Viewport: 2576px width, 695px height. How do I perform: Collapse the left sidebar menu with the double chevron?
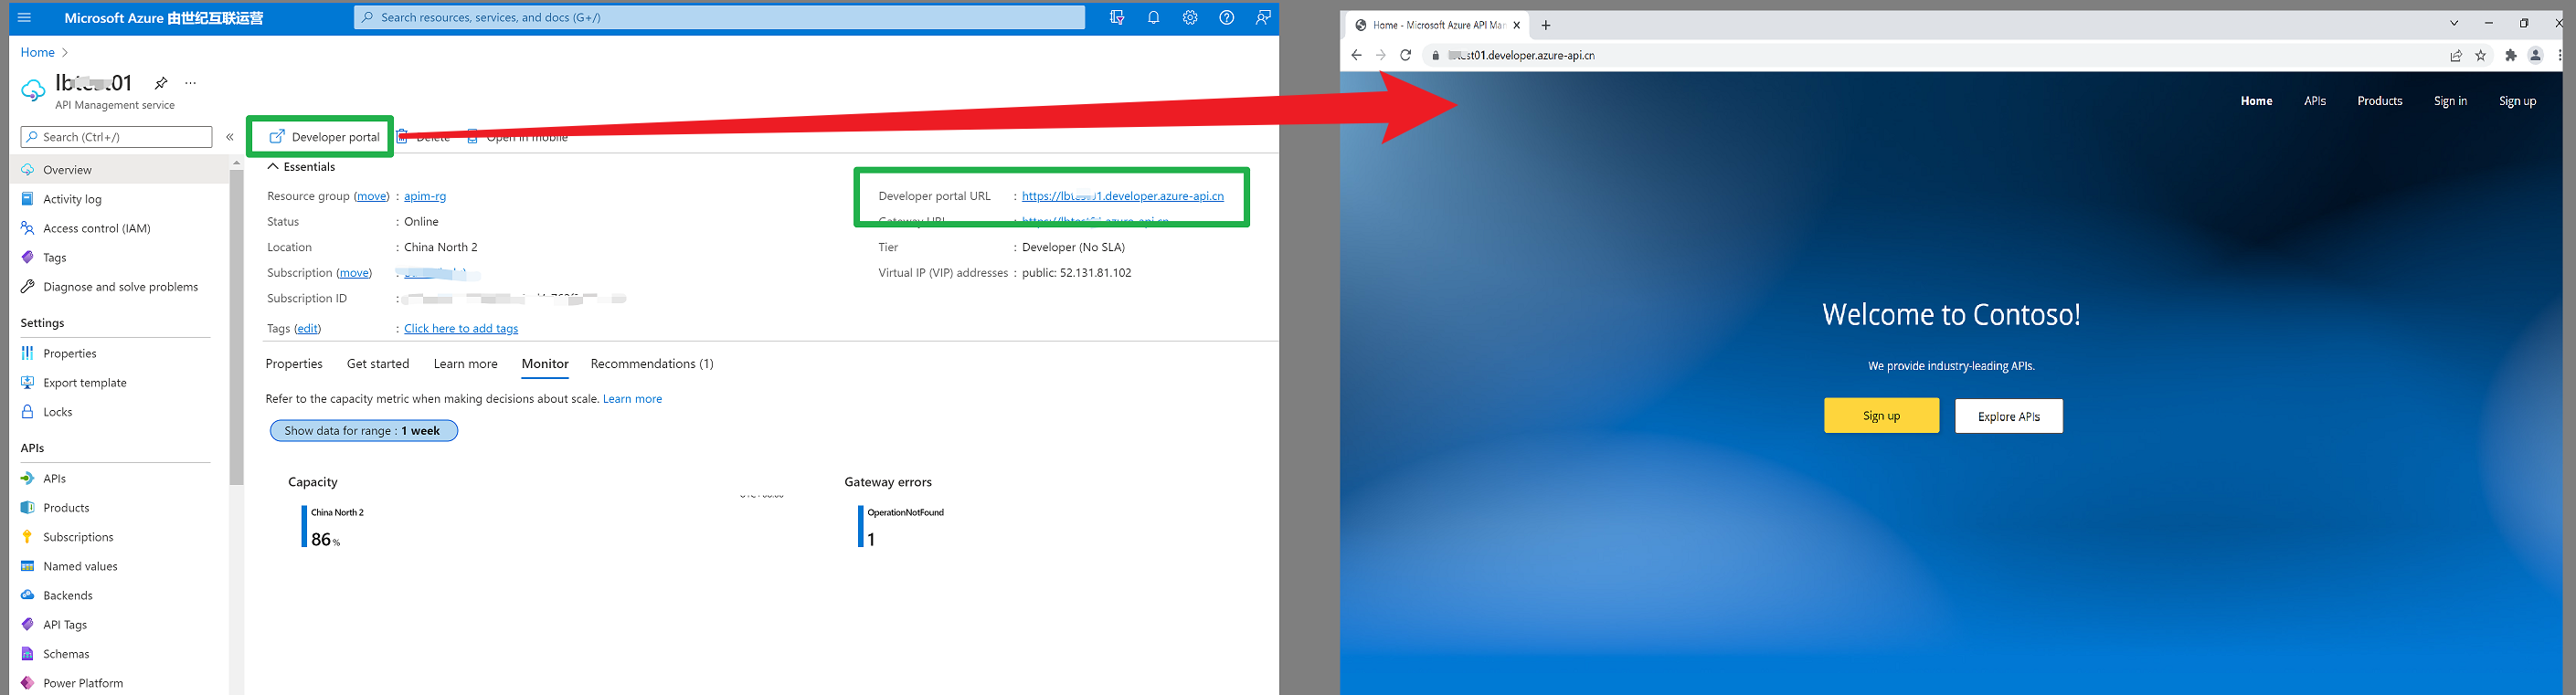tap(230, 137)
